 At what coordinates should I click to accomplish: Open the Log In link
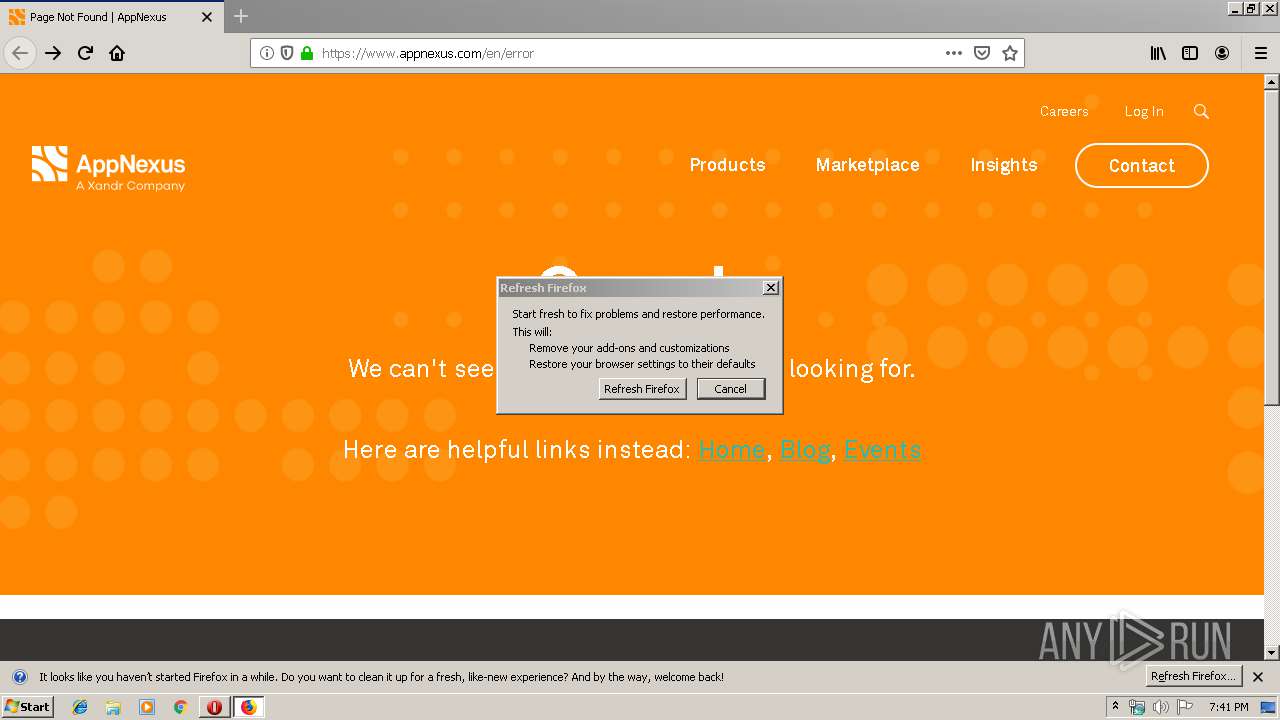1144,111
